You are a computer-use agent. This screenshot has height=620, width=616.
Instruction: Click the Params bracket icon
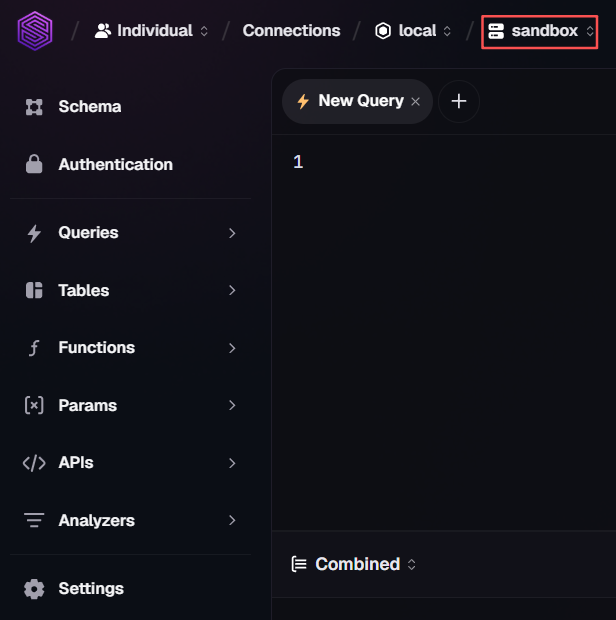[x=34, y=405]
